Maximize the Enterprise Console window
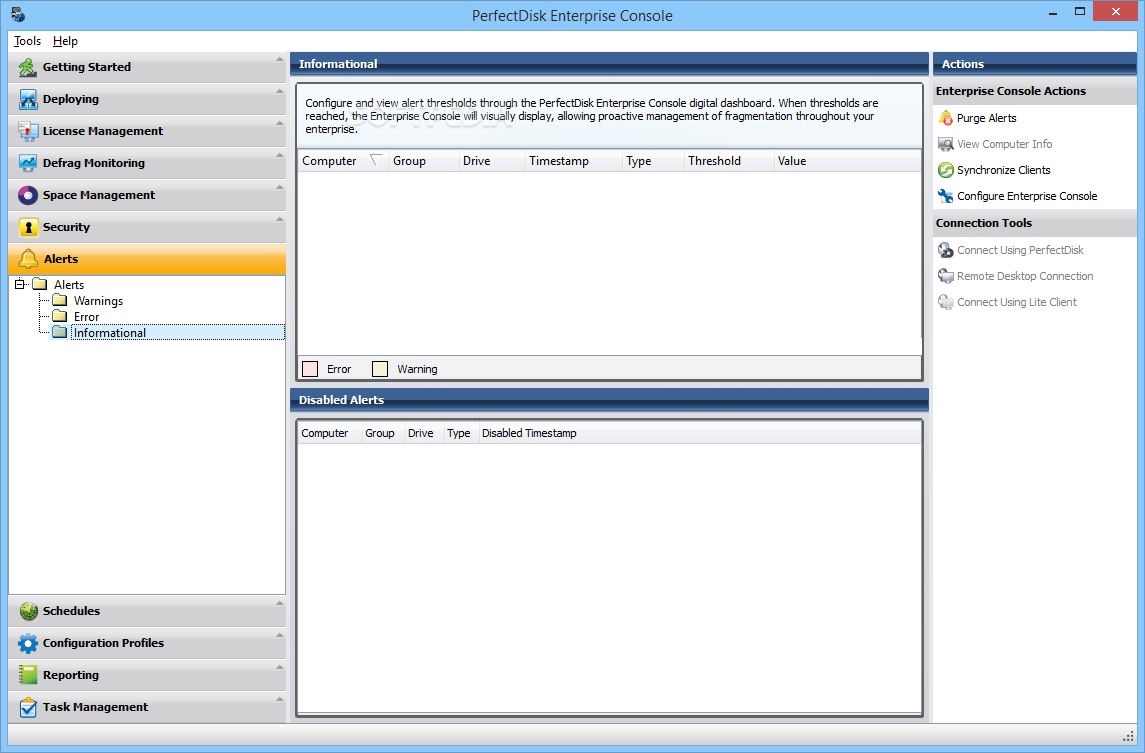This screenshot has height=753, width=1145. click(x=1080, y=11)
